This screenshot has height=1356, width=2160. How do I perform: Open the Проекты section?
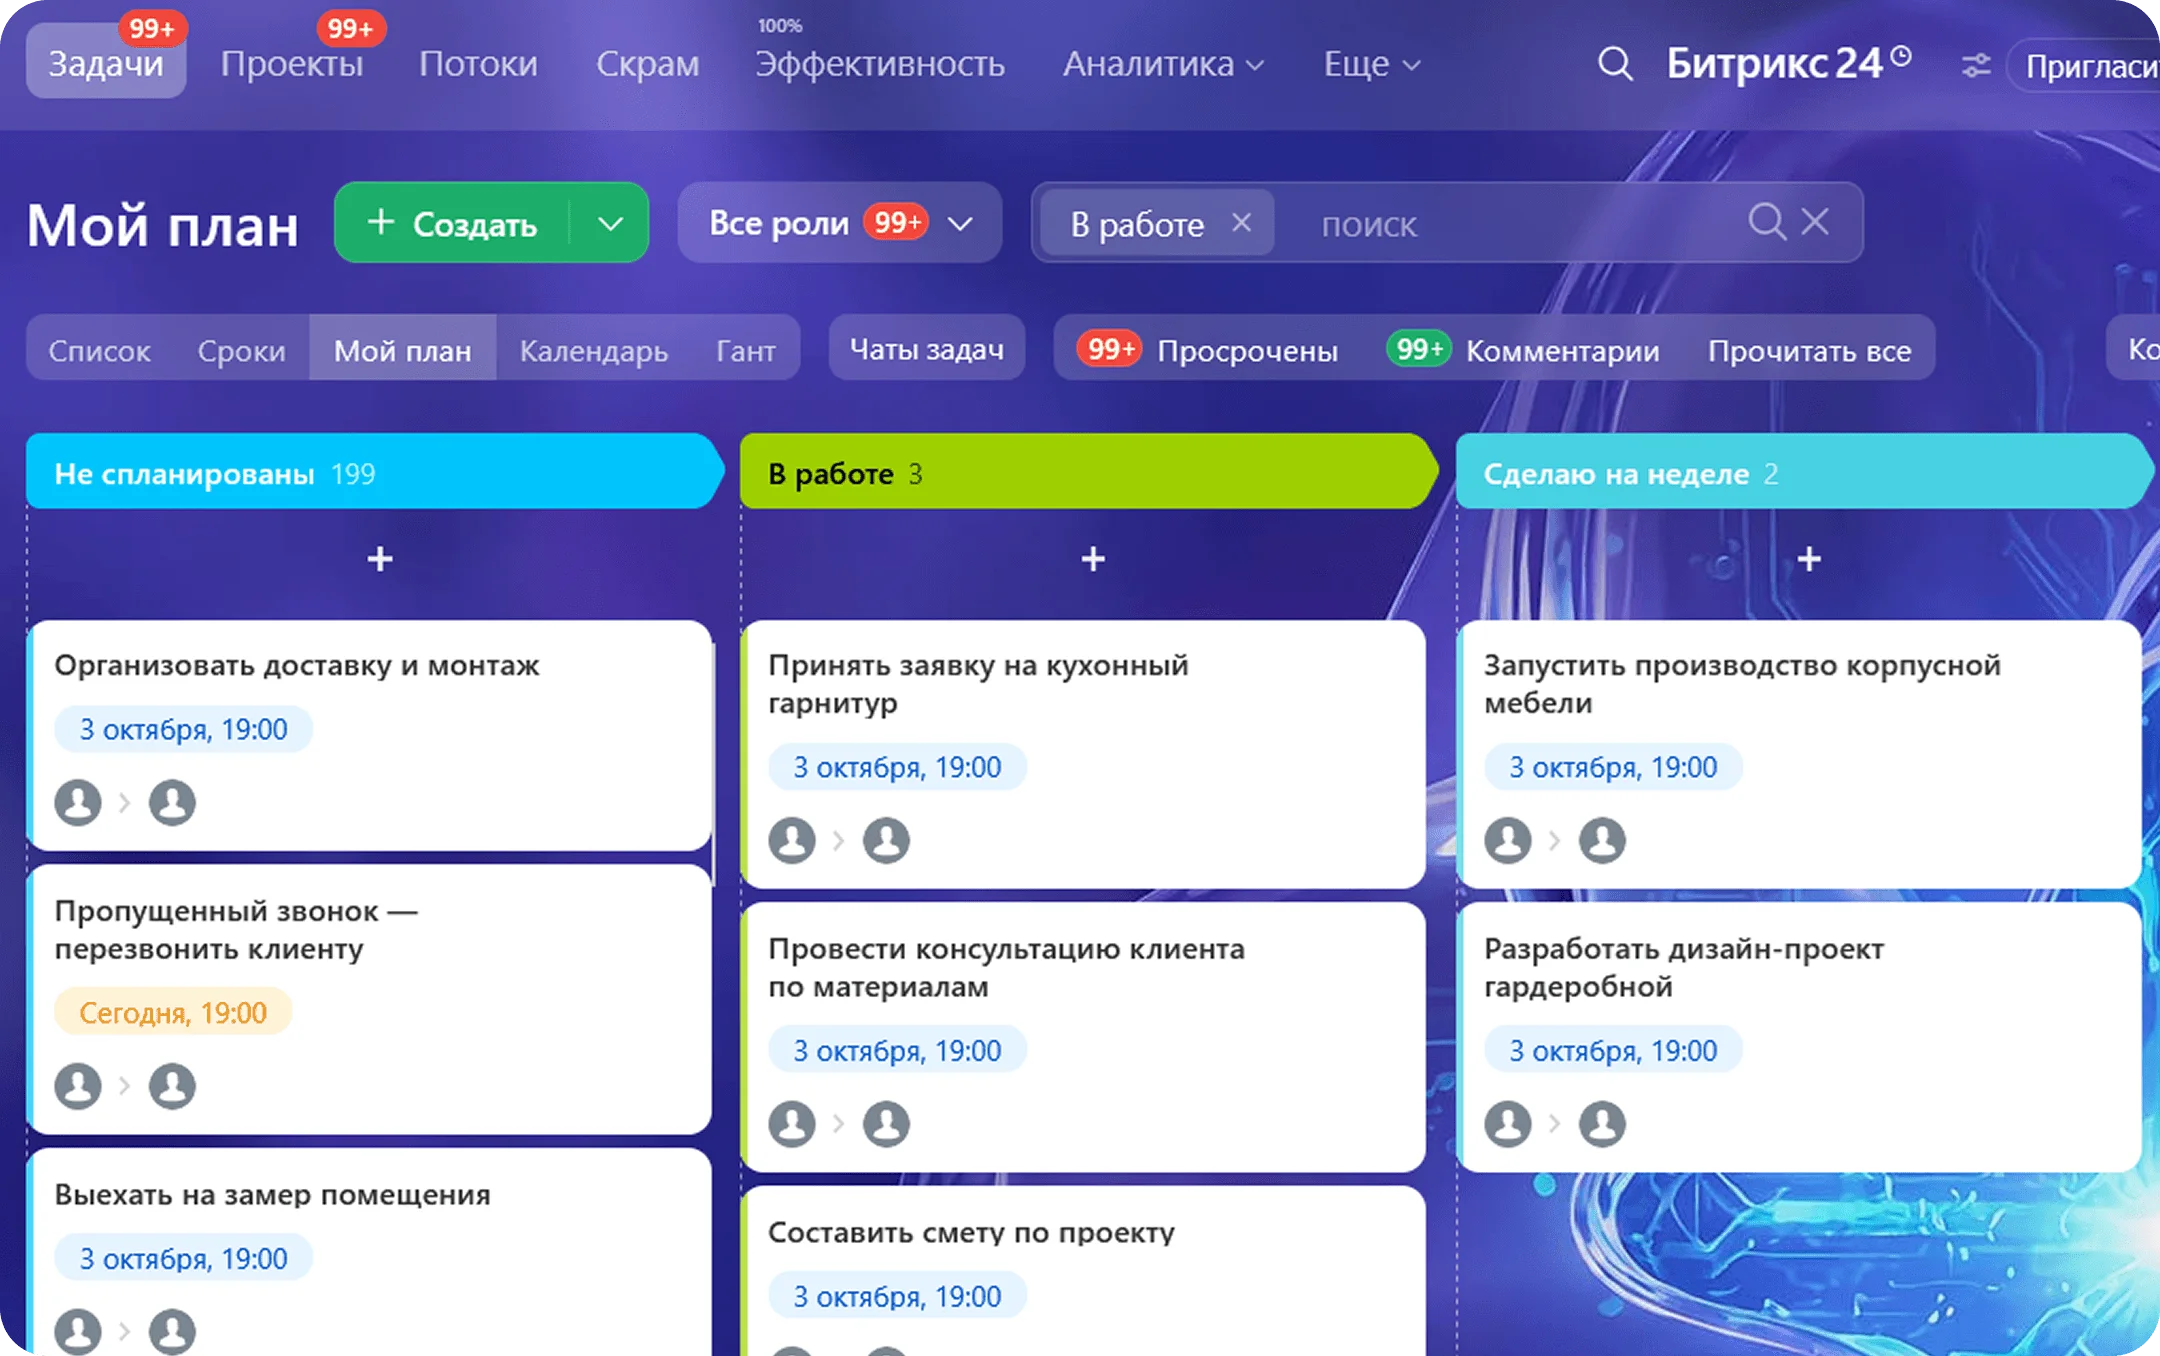292,64
